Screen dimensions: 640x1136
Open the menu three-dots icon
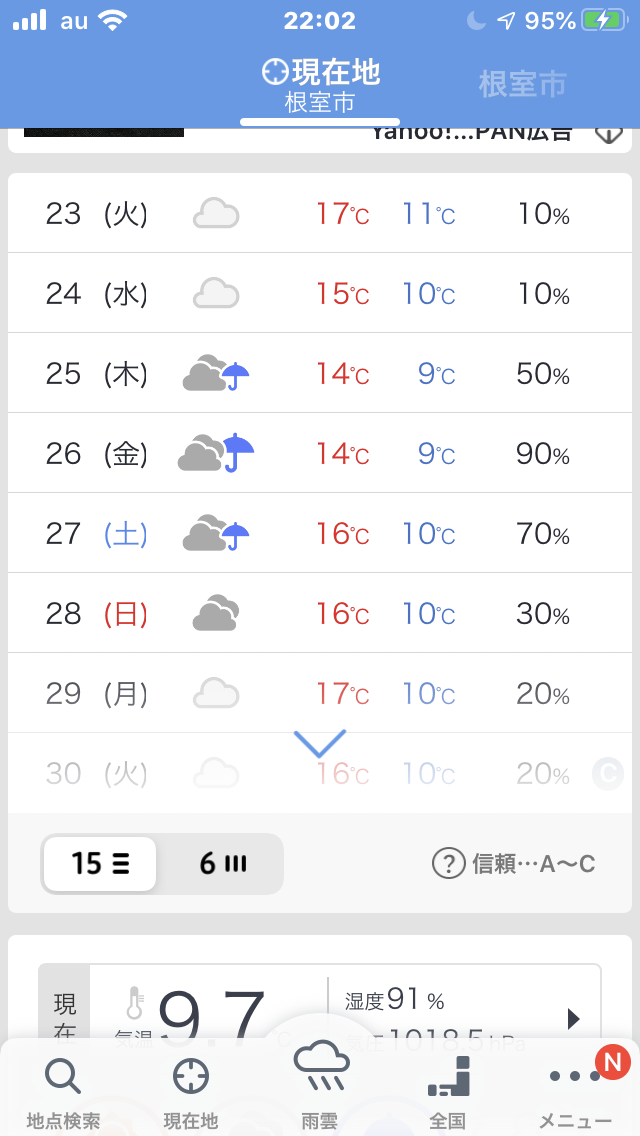point(575,1077)
